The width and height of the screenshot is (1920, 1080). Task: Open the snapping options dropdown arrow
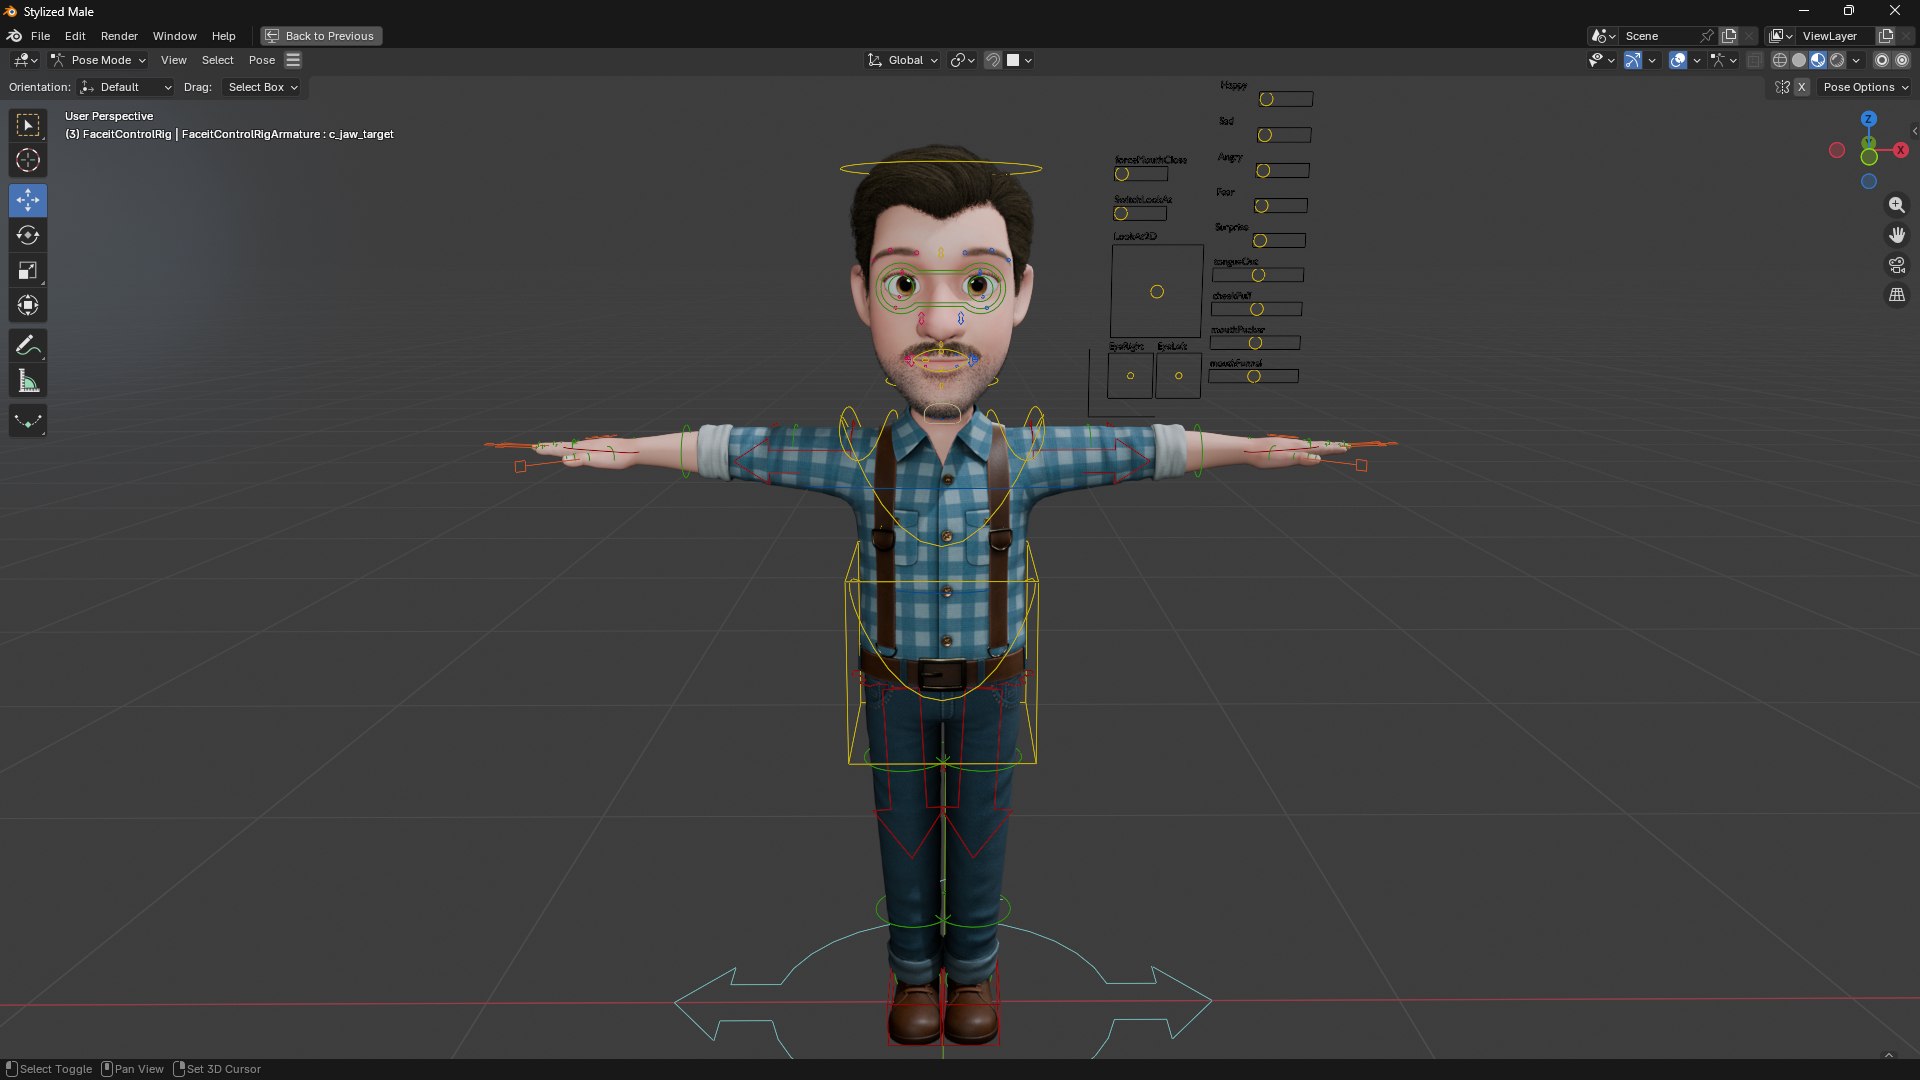[1028, 60]
